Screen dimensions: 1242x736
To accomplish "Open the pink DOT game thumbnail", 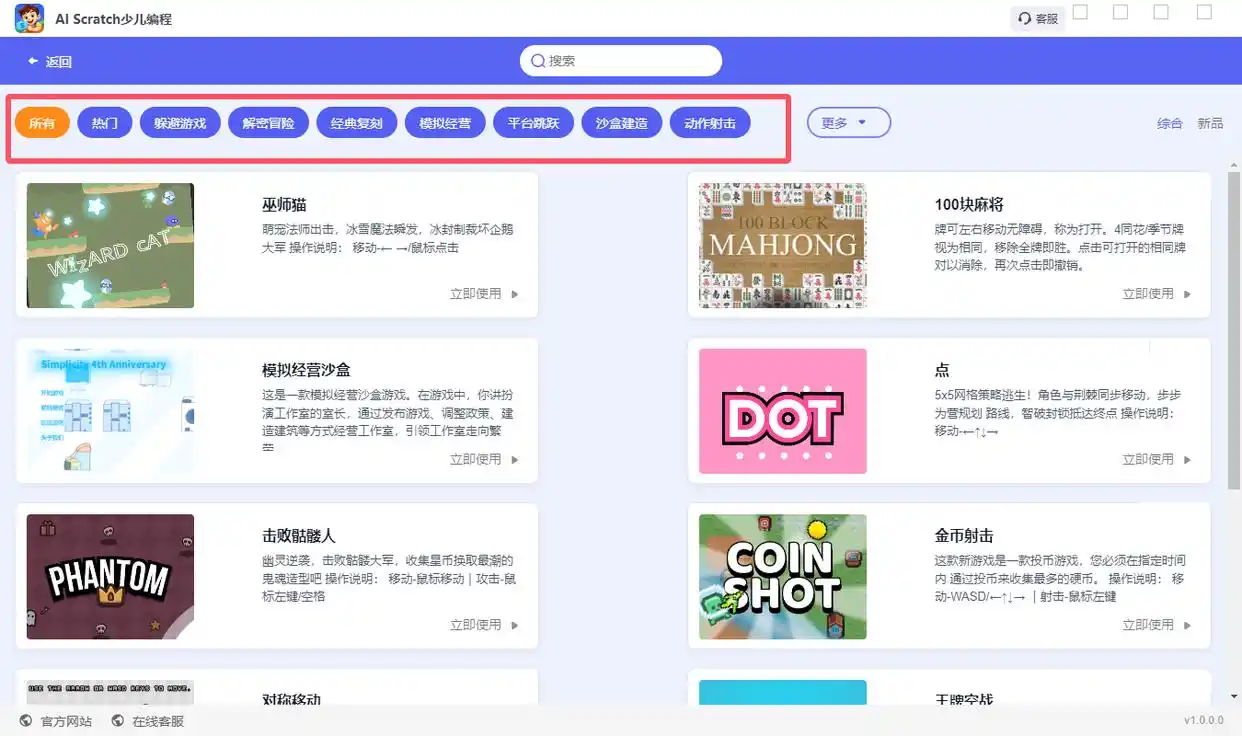I will (x=782, y=411).
